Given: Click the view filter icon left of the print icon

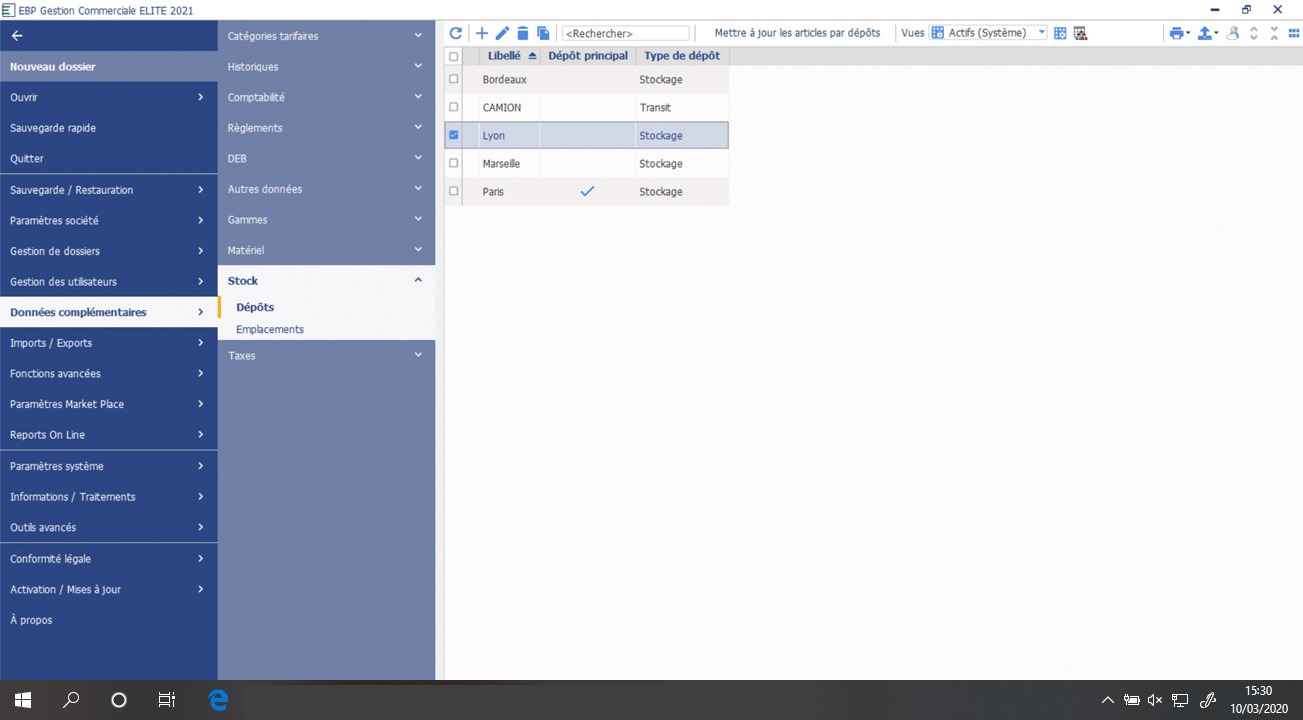Looking at the screenshot, I should pyautogui.click(x=1081, y=33).
